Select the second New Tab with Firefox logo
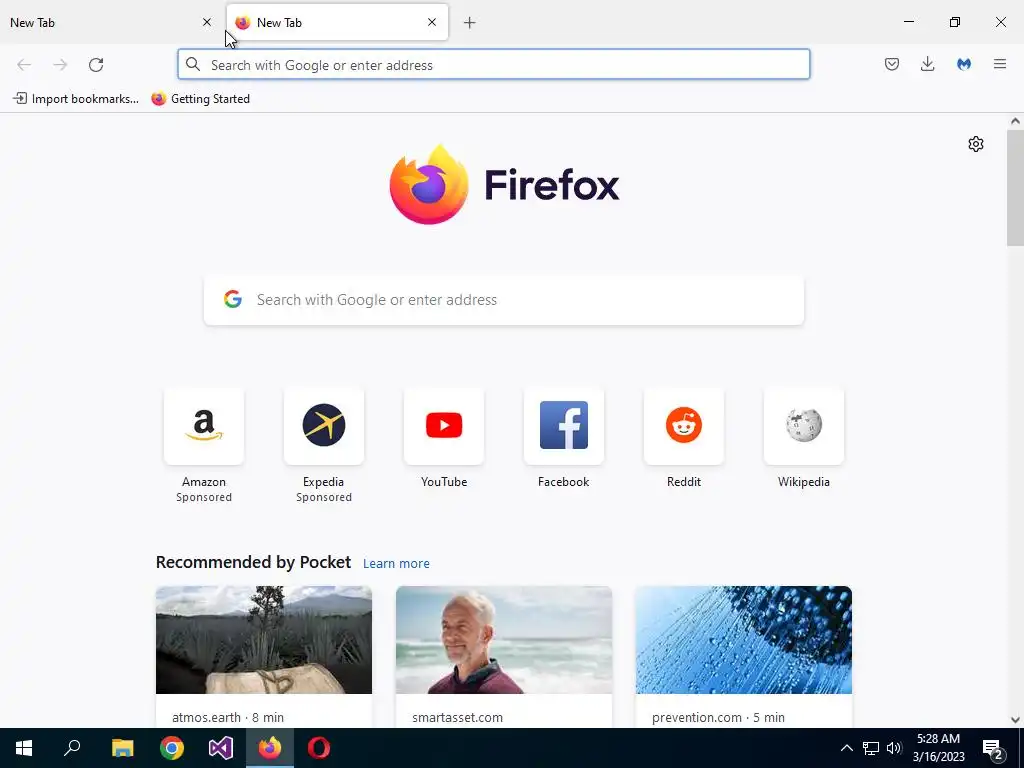This screenshot has height=768, width=1024. (x=337, y=22)
